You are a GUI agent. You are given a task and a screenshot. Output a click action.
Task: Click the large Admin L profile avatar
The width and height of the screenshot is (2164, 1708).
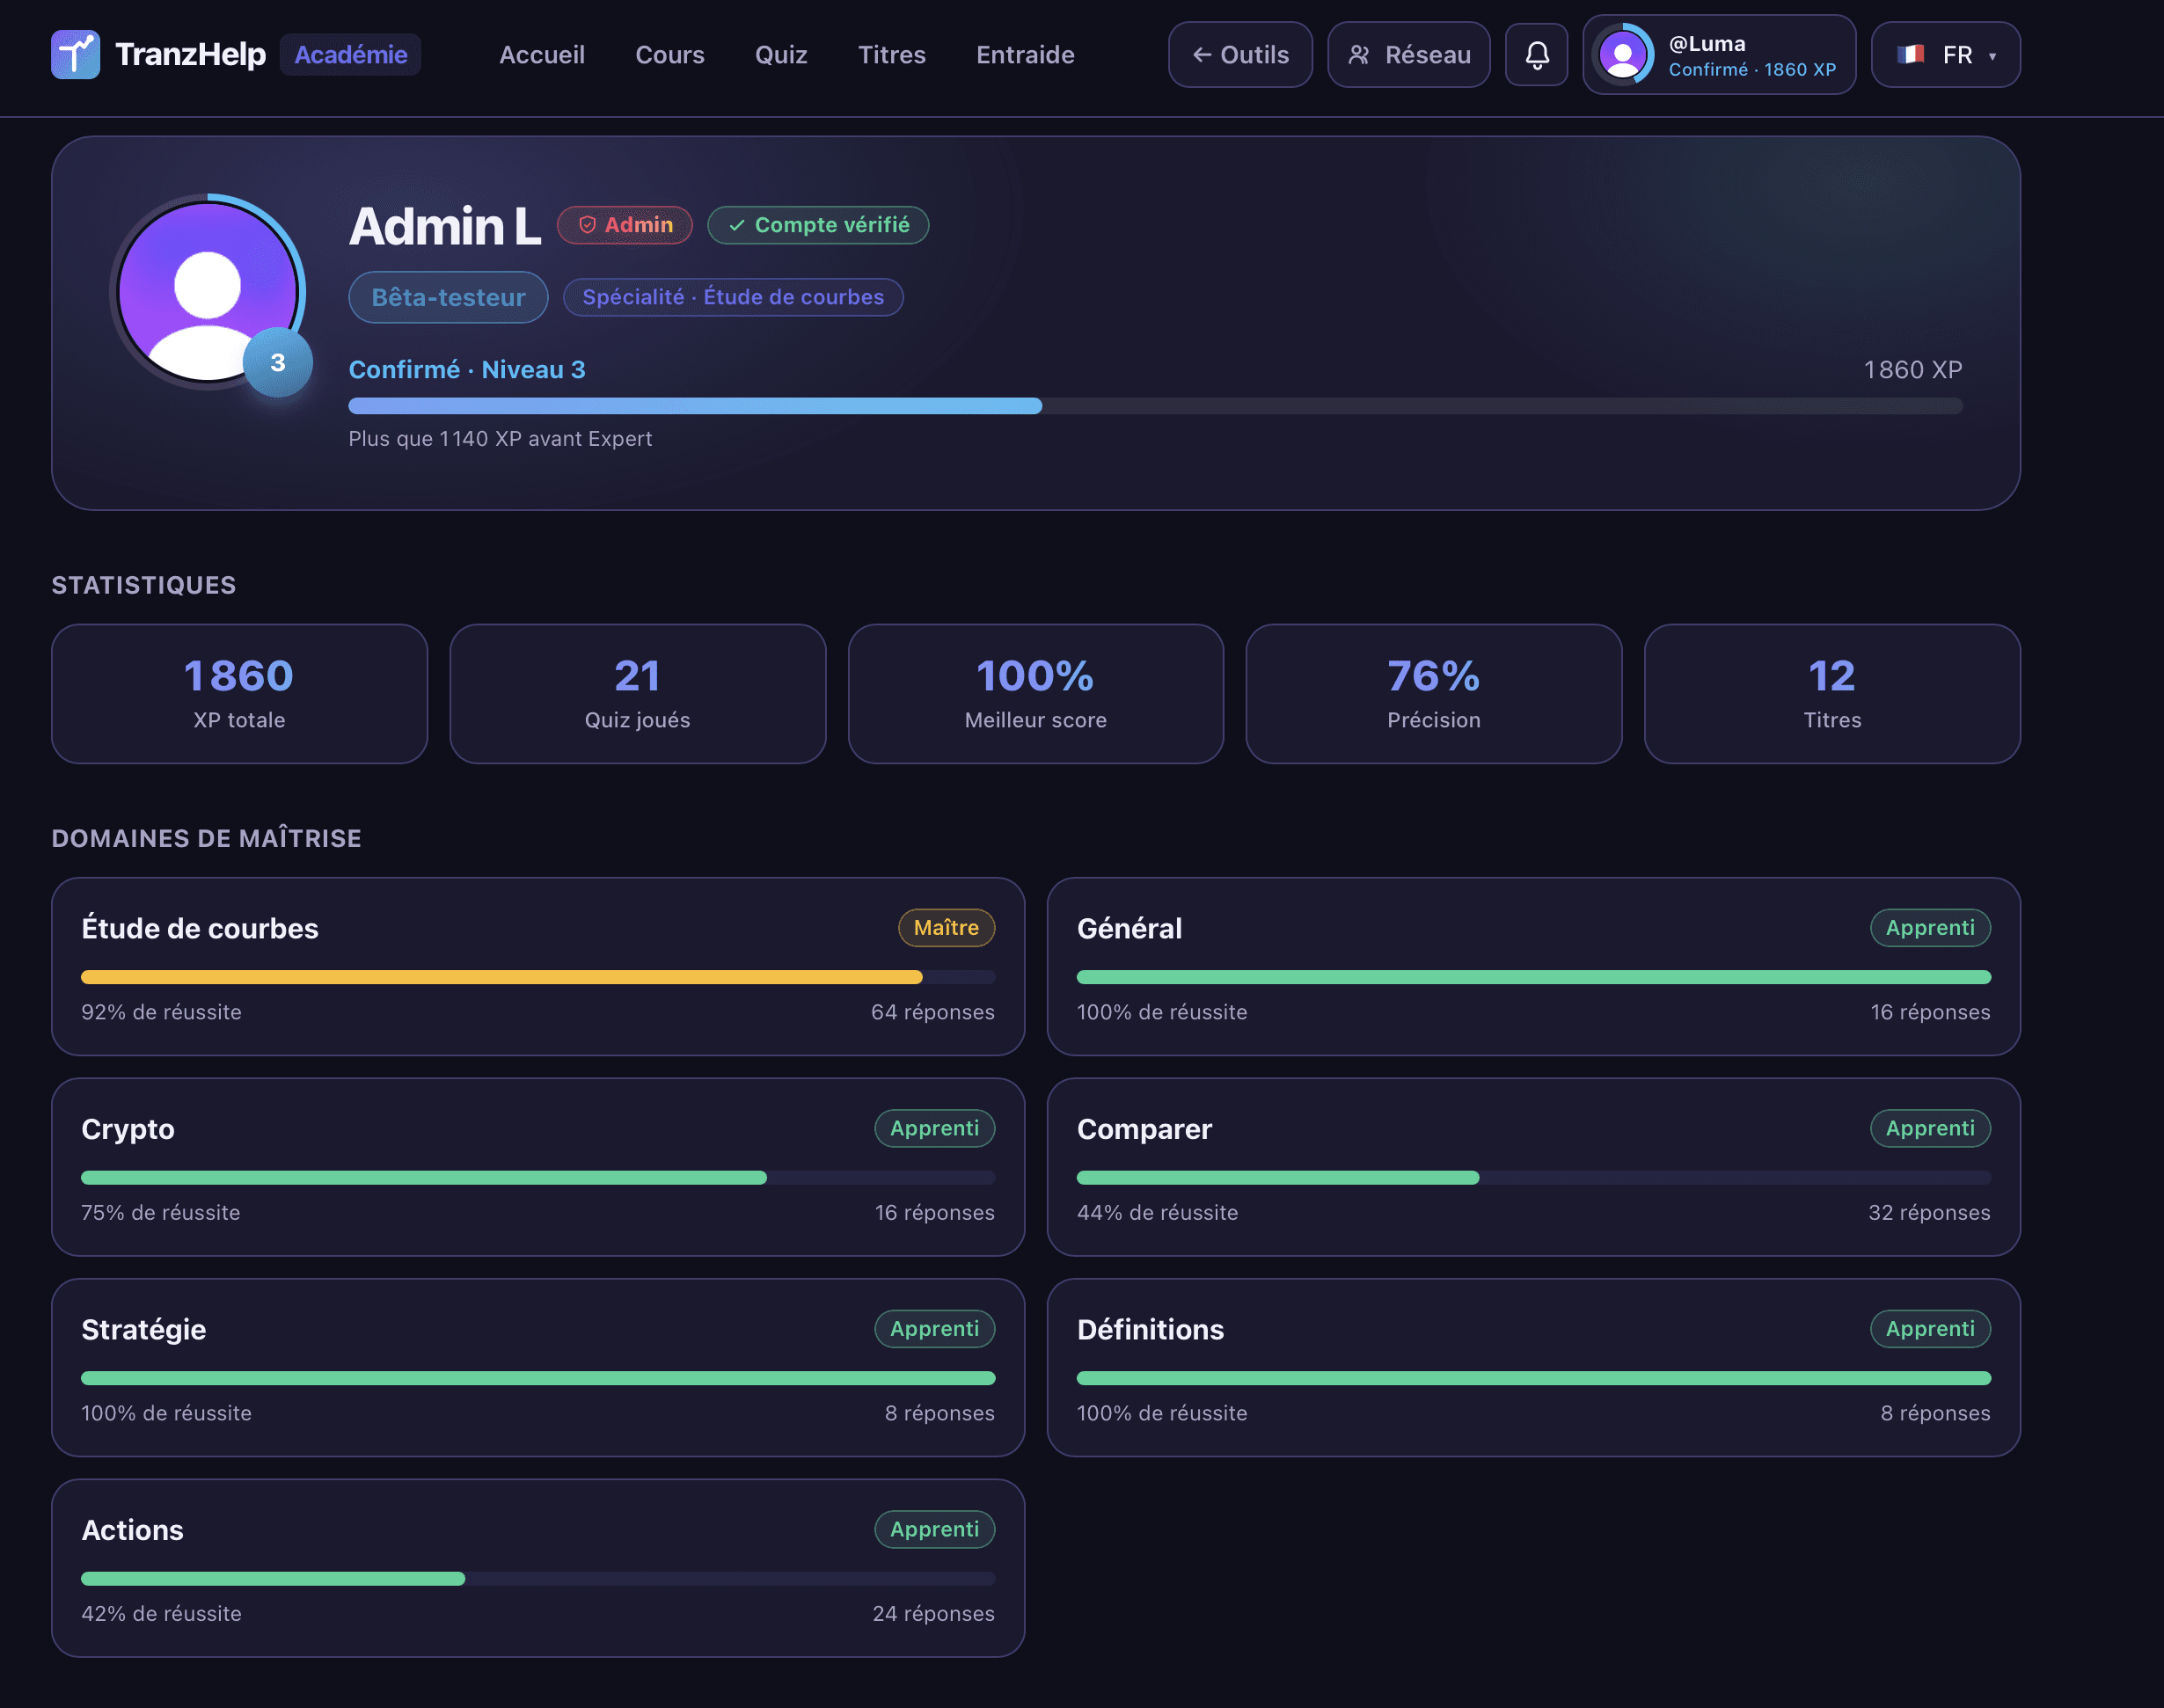pyautogui.click(x=208, y=291)
